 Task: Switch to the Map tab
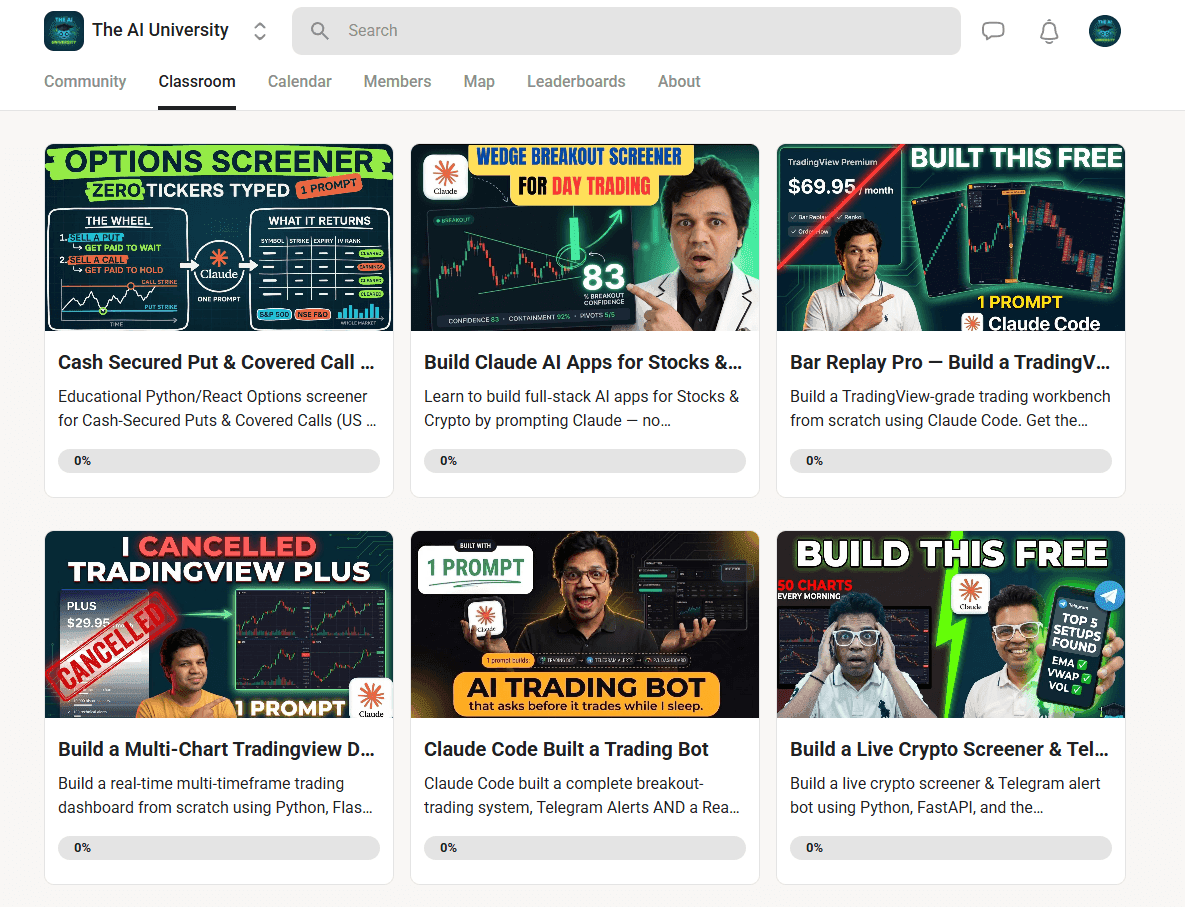(x=479, y=82)
